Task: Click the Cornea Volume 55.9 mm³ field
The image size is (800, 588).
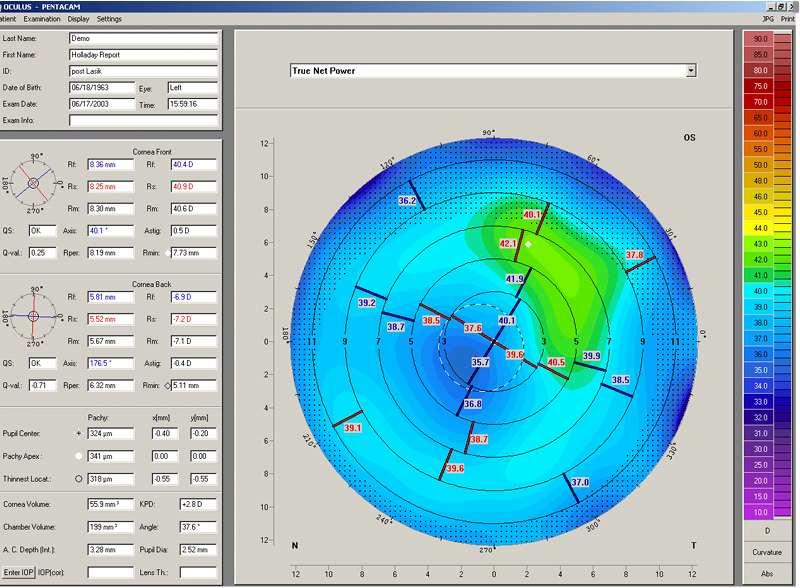Action: coord(110,504)
